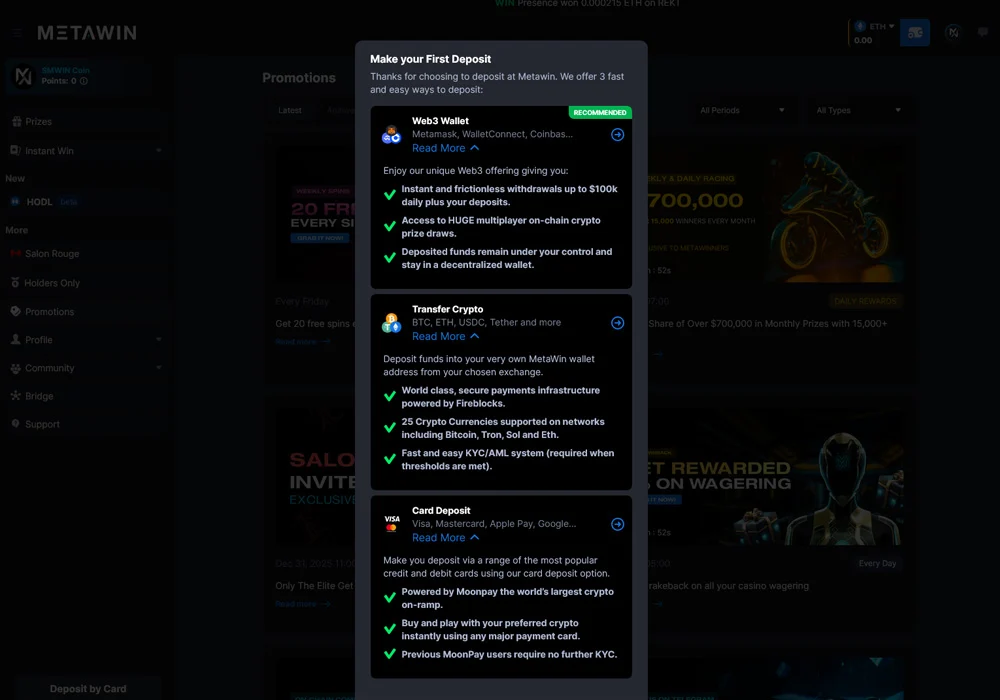Open the blue wallet button in header

(x=914, y=33)
